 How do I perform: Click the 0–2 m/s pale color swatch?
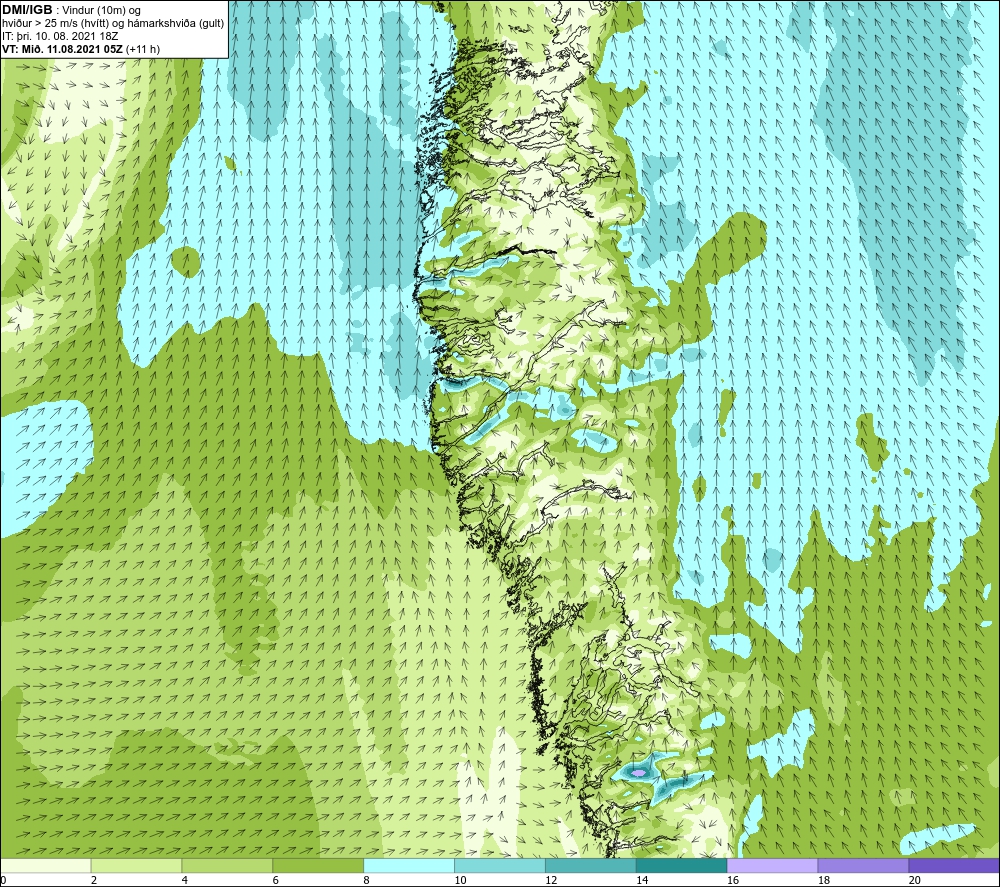pos(46,865)
